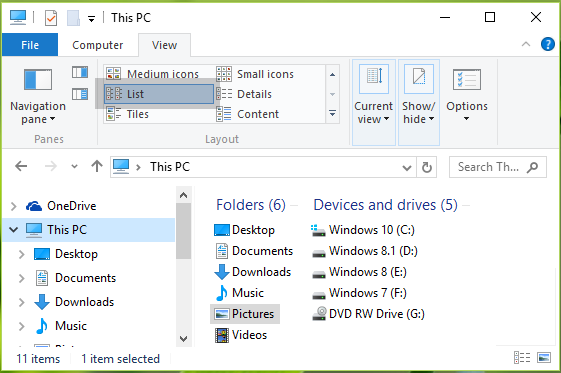Collapse the This PC tree node
This screenshot has height=373, width=561.
click(14, 230)
